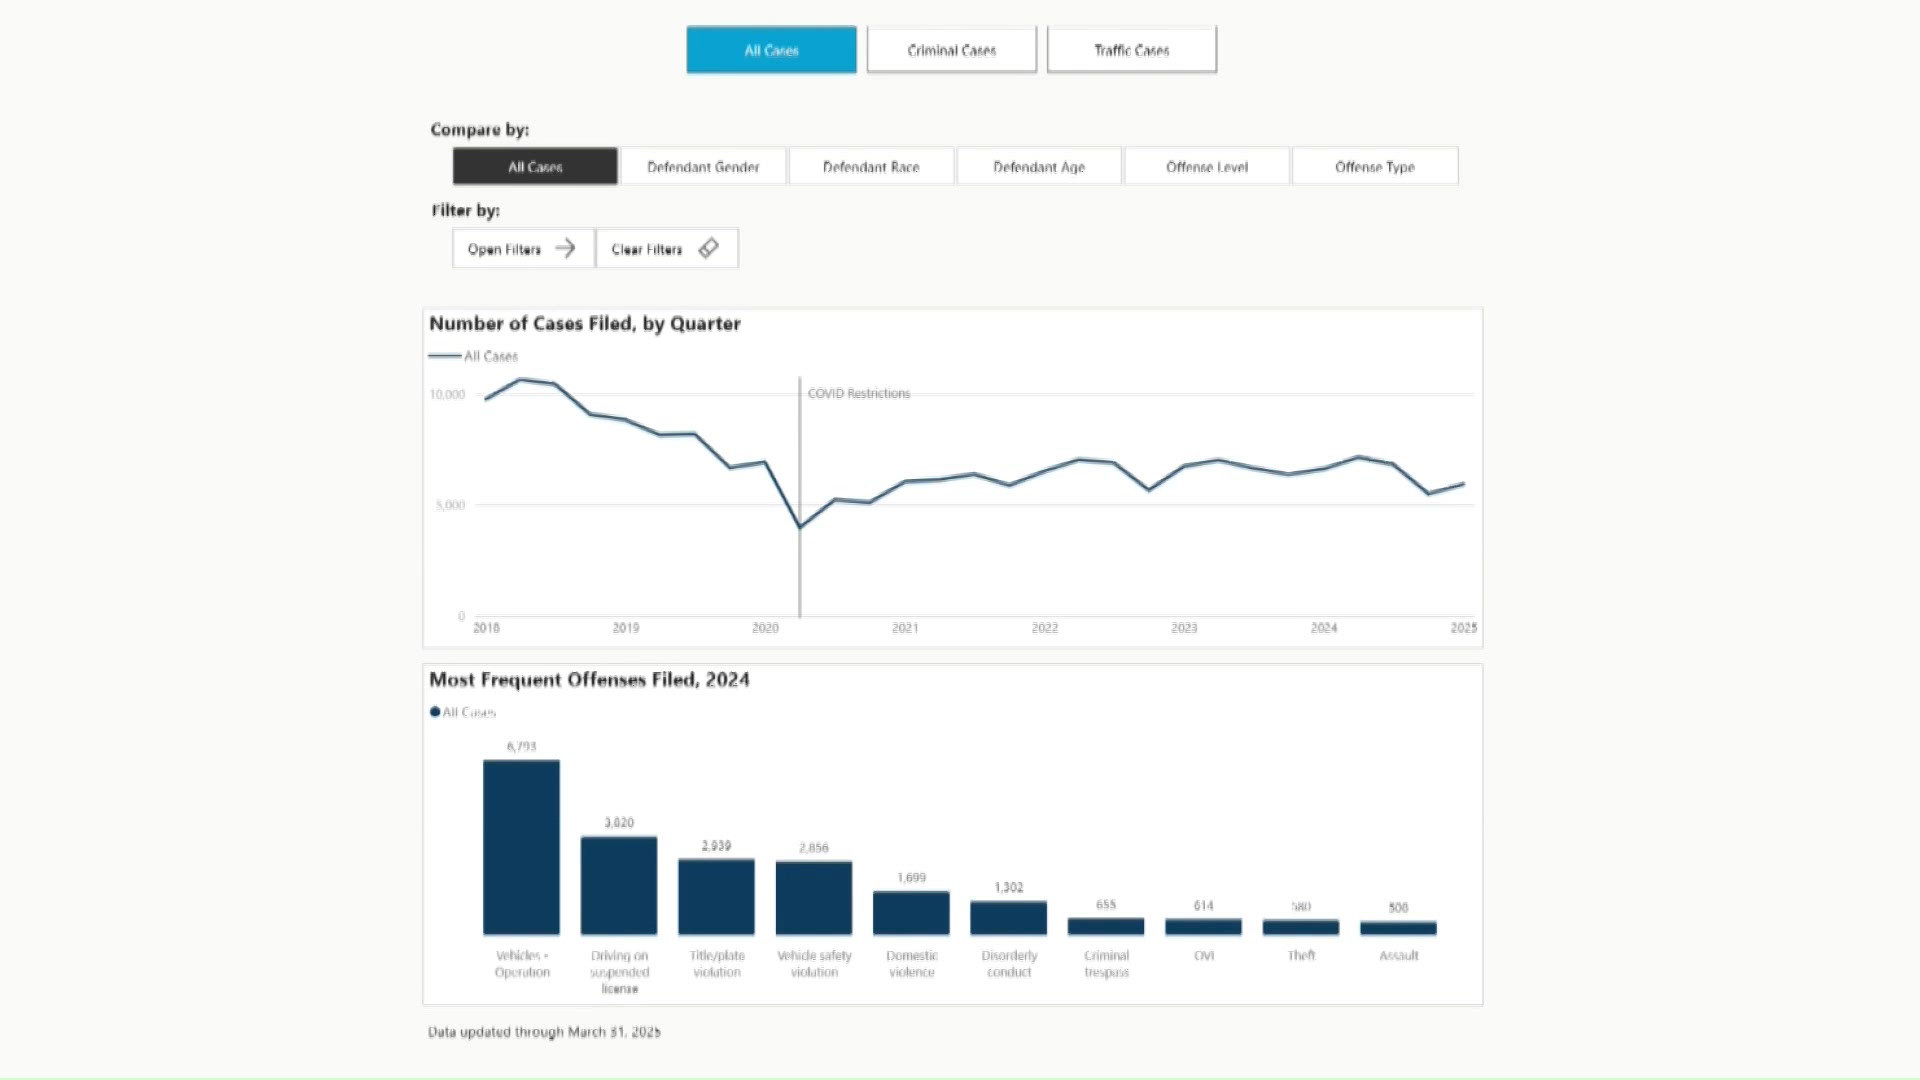Select the Vehicles - Operation bar
The height and width of the screenshot is (1080, 1920).
tap(521, 847)
